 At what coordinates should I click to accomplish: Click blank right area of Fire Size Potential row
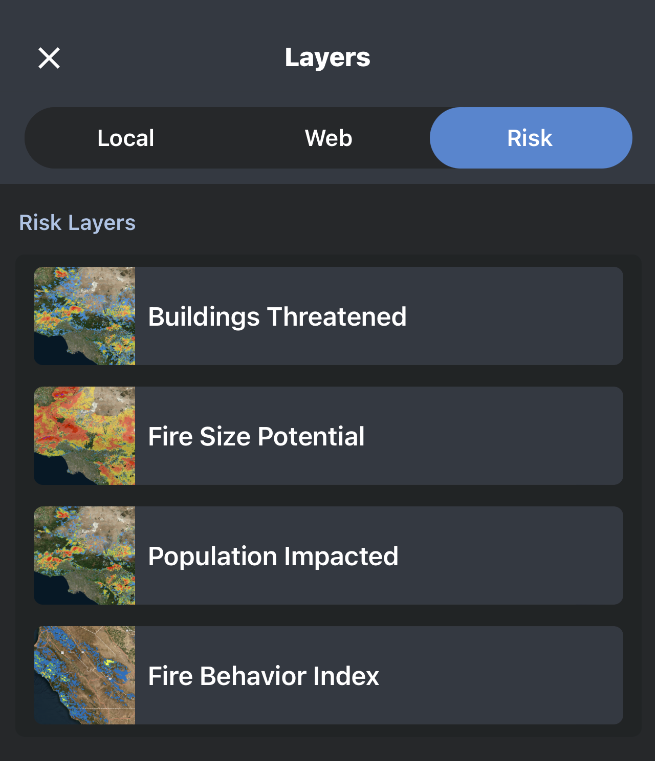540,436
